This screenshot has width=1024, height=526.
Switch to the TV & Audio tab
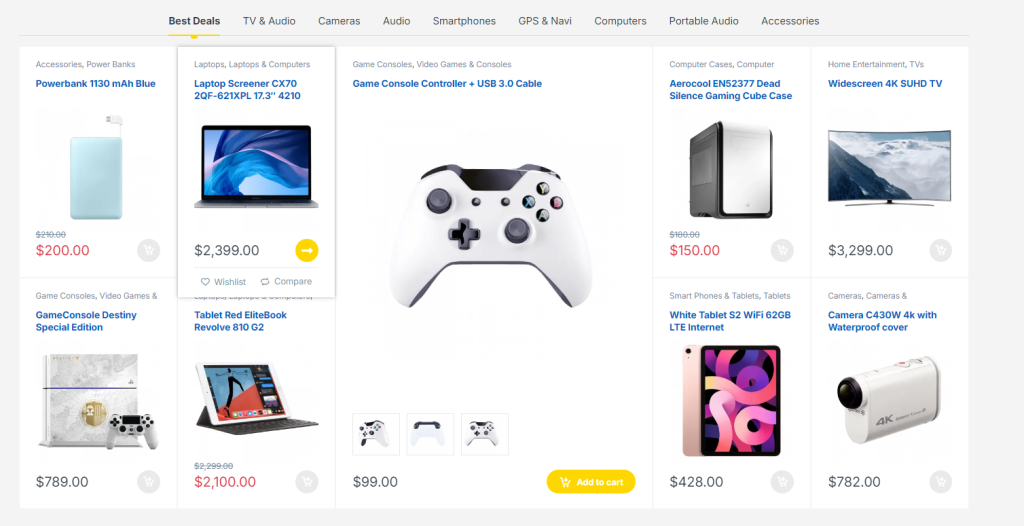click(269, 21)
